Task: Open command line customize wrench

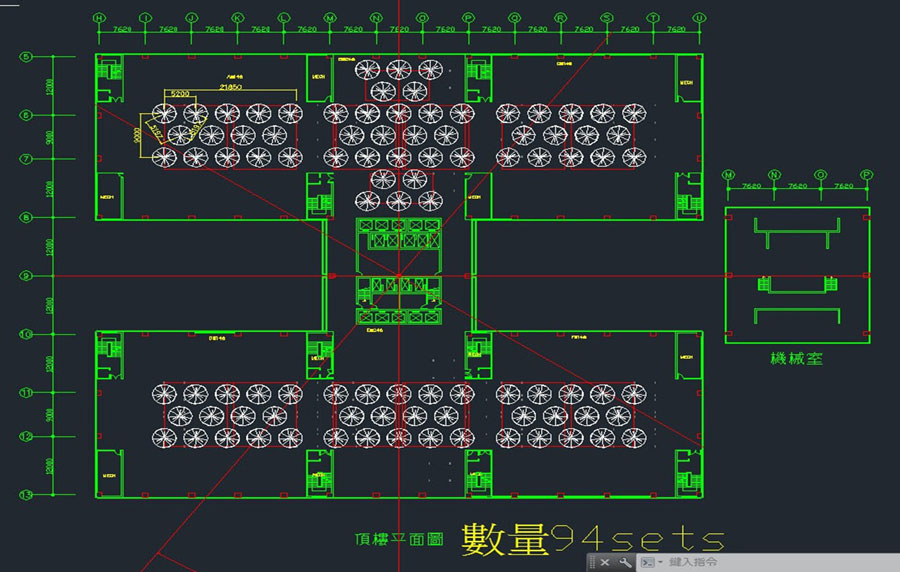Action: point(624,563)
